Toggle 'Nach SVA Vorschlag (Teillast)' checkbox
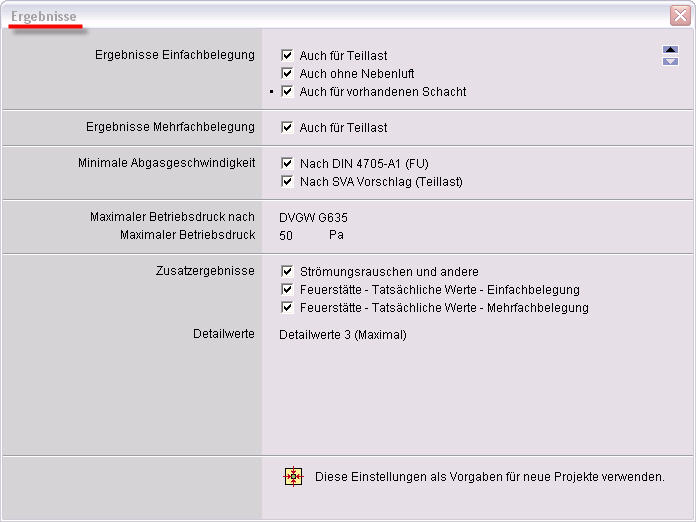This screenshot has width=696, height=522. point(288,182)
